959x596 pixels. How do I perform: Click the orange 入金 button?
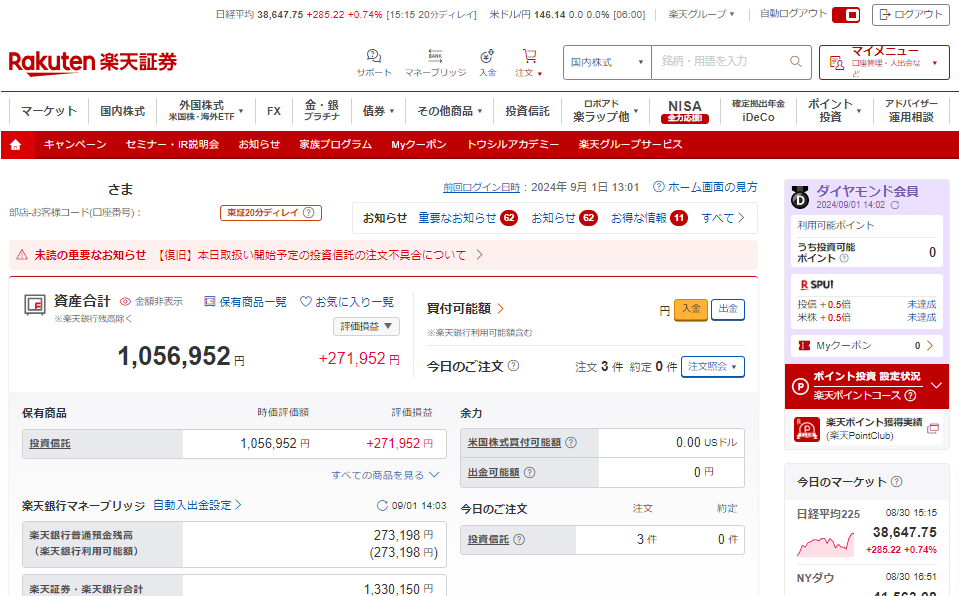click(x=691, y=309)
